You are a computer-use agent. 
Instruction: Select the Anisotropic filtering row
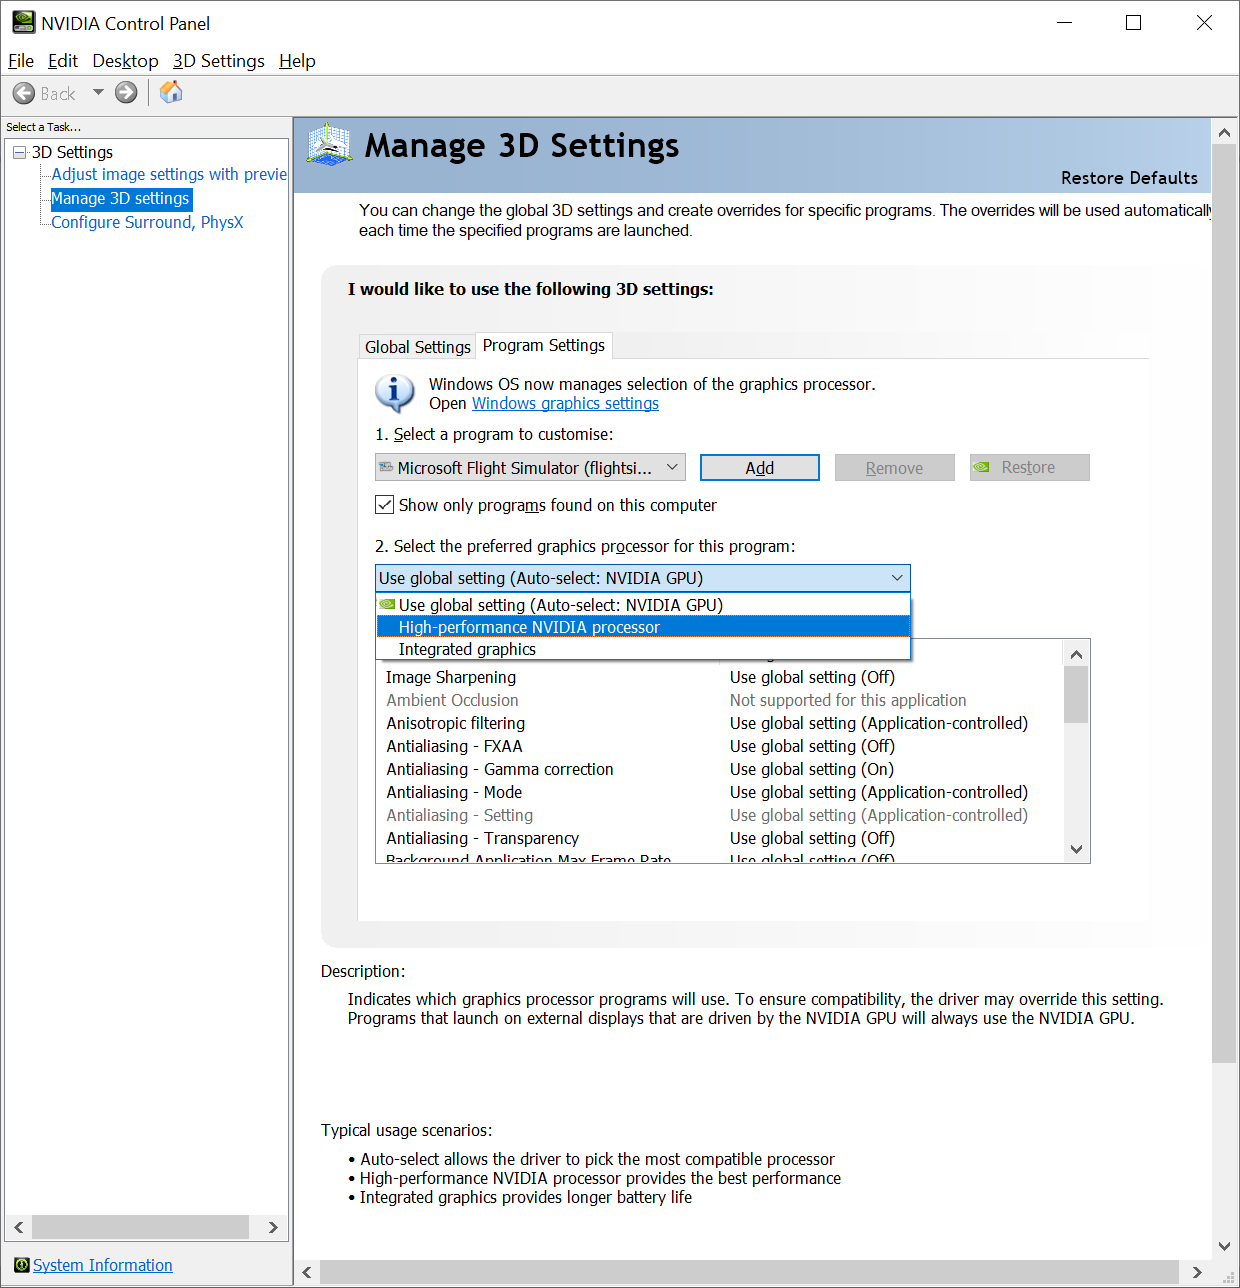coord(719,723)
